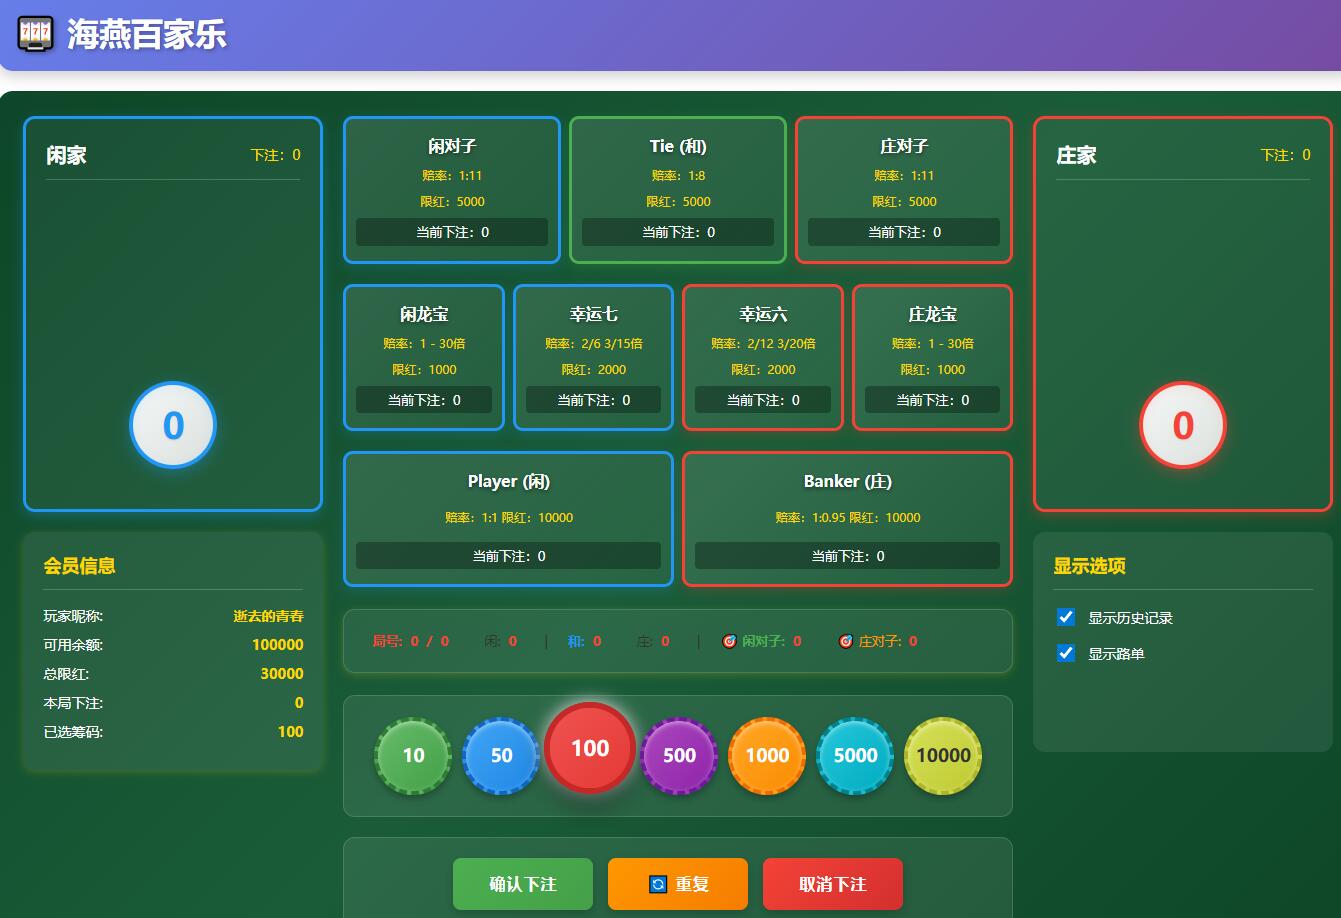
Task: Toggle the 显示路单 checkbox
Action: coord(1066,653)
